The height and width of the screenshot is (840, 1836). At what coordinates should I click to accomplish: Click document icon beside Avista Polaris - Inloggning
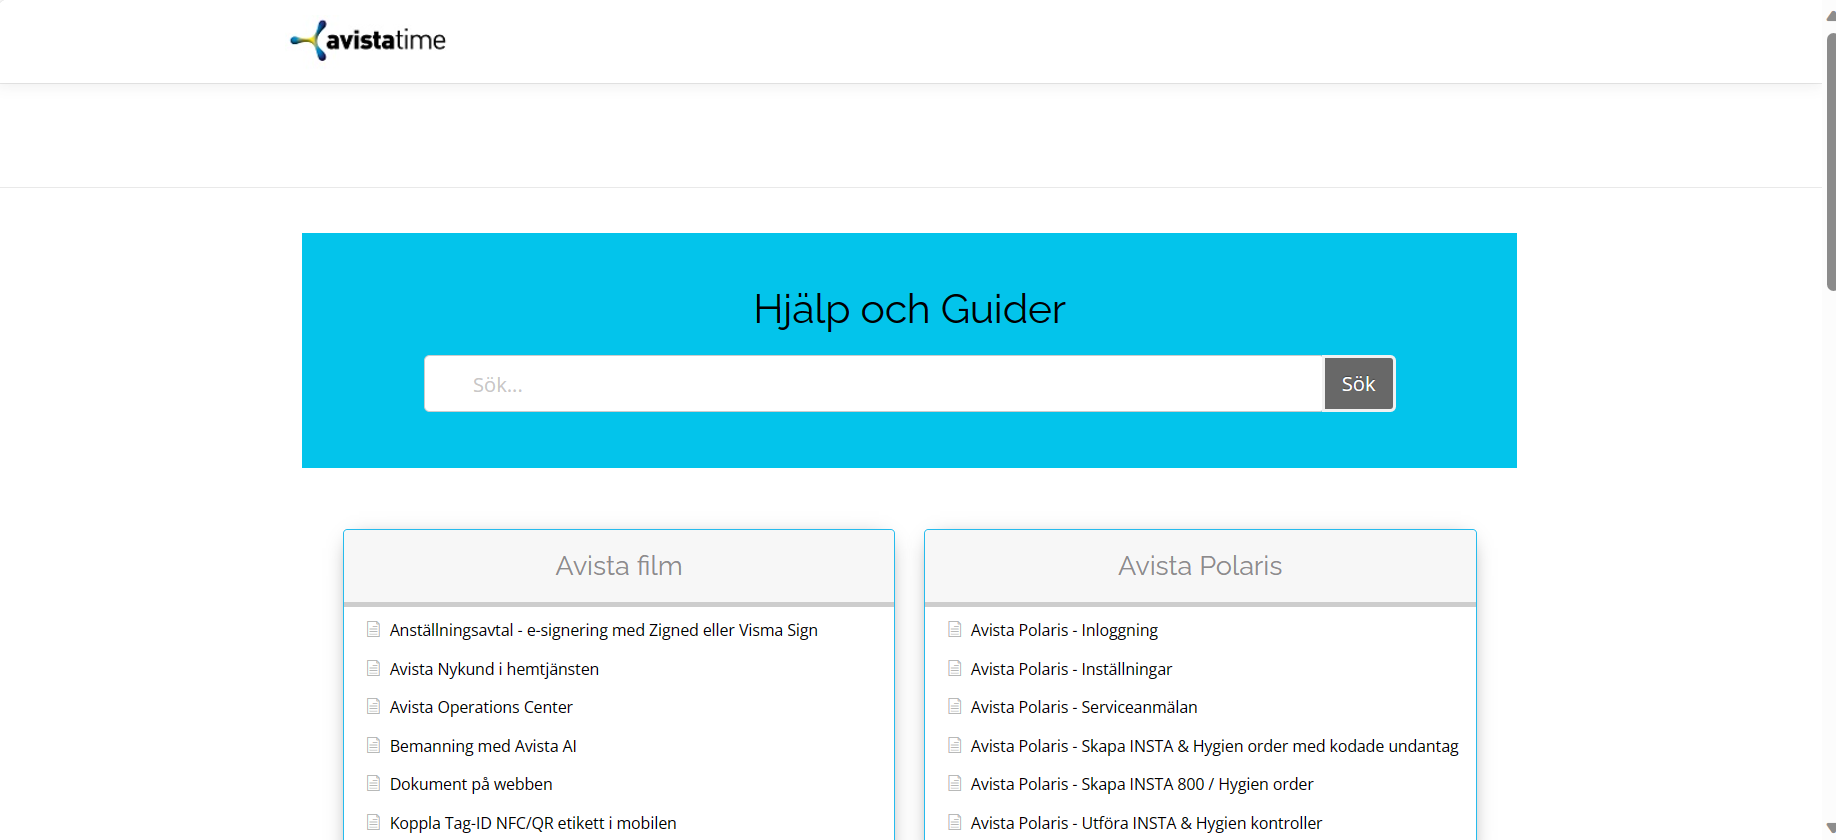tap(954, 629)
